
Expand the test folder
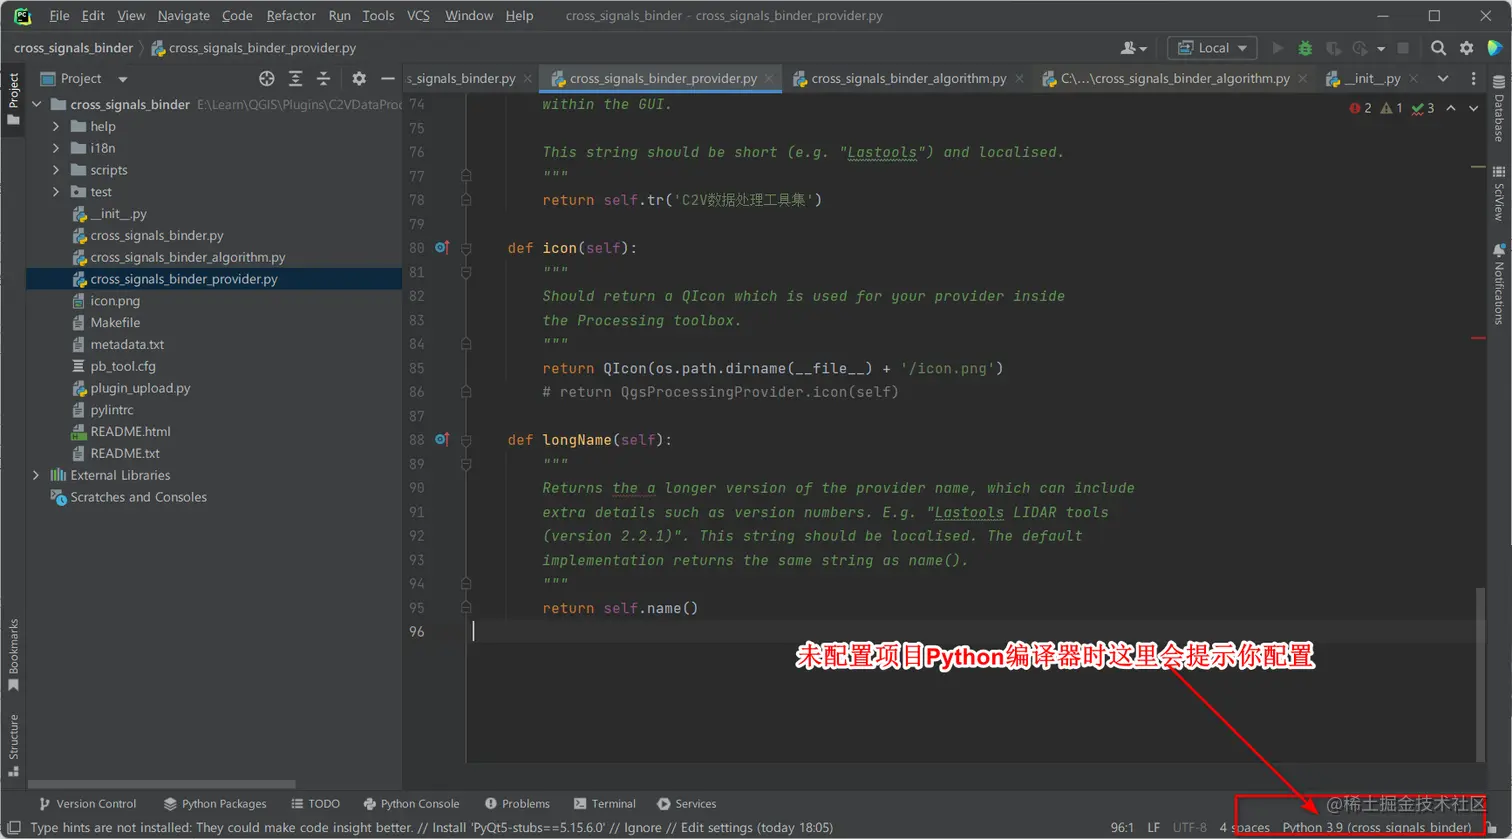click(56, 192)
